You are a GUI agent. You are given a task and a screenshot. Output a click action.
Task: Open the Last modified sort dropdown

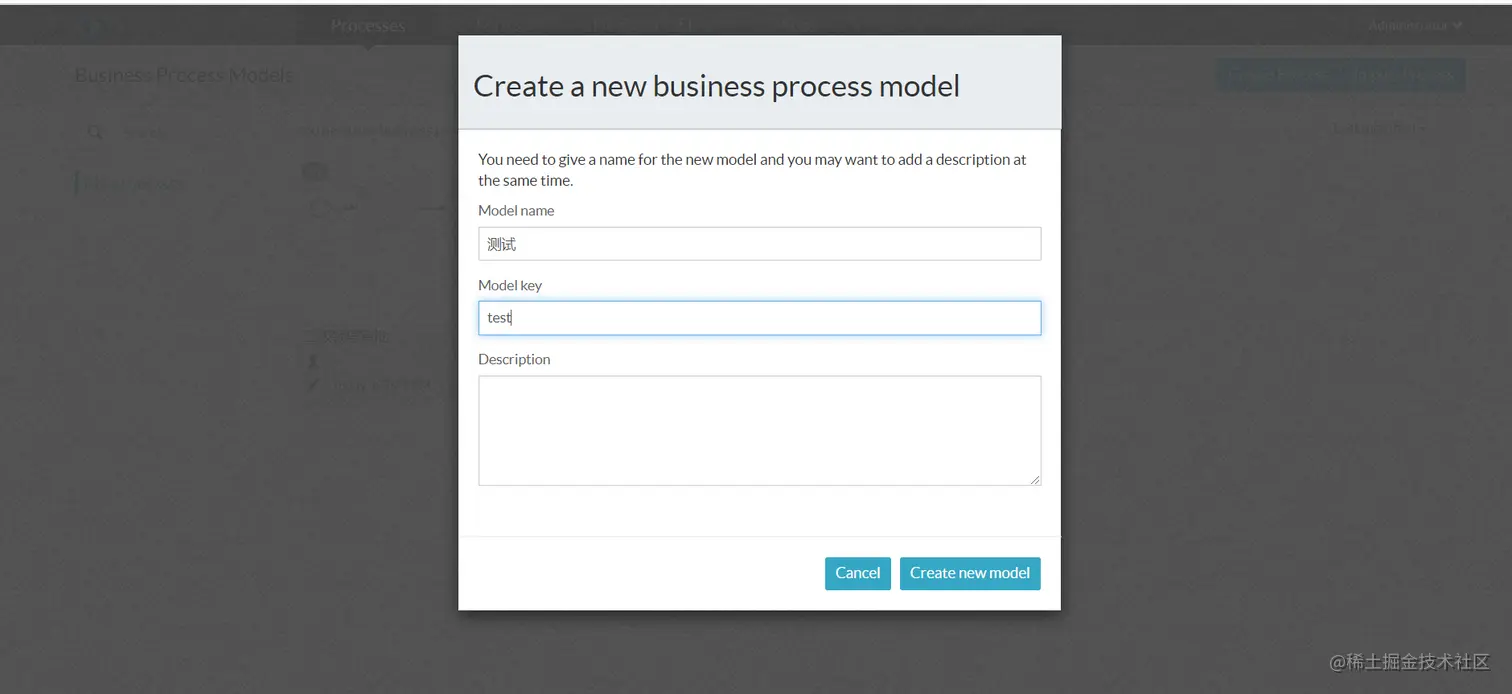[1378, 128]
